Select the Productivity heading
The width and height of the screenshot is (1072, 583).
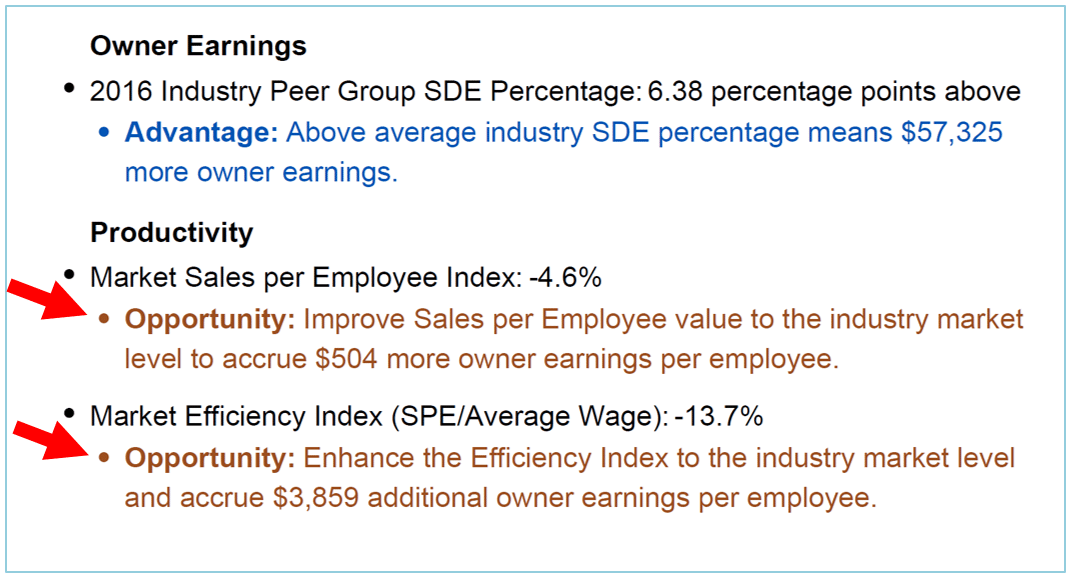[171, 233]
